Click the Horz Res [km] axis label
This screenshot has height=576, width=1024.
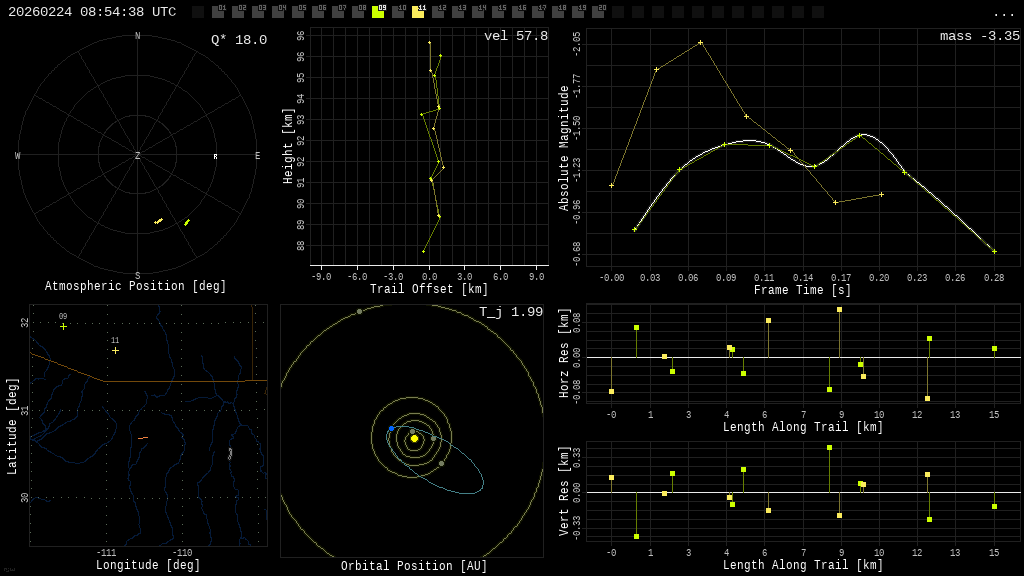click(564, 353)
